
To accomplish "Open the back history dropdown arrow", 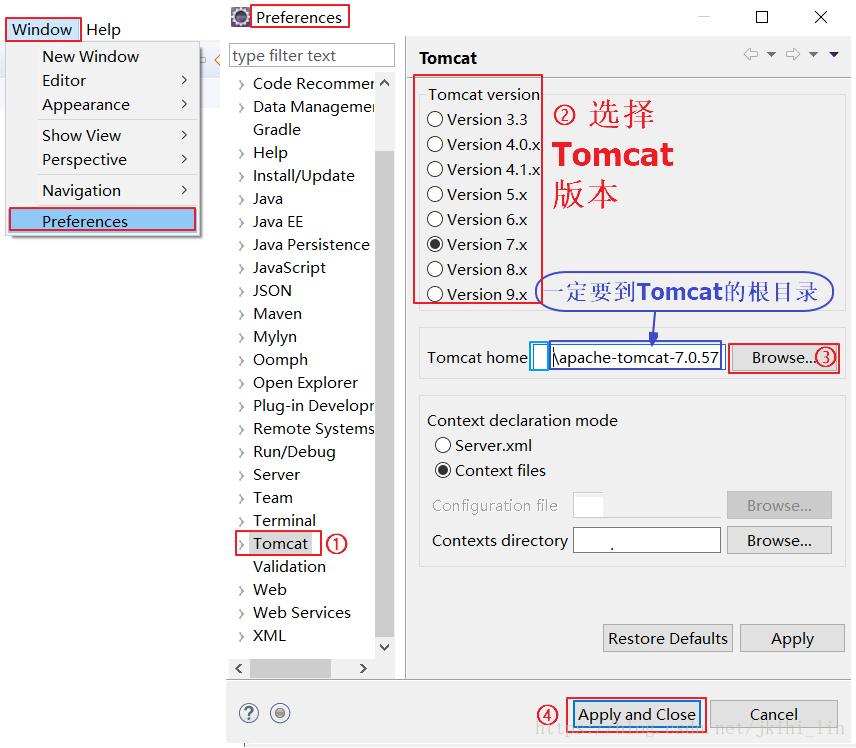I will tap(771, 54).
